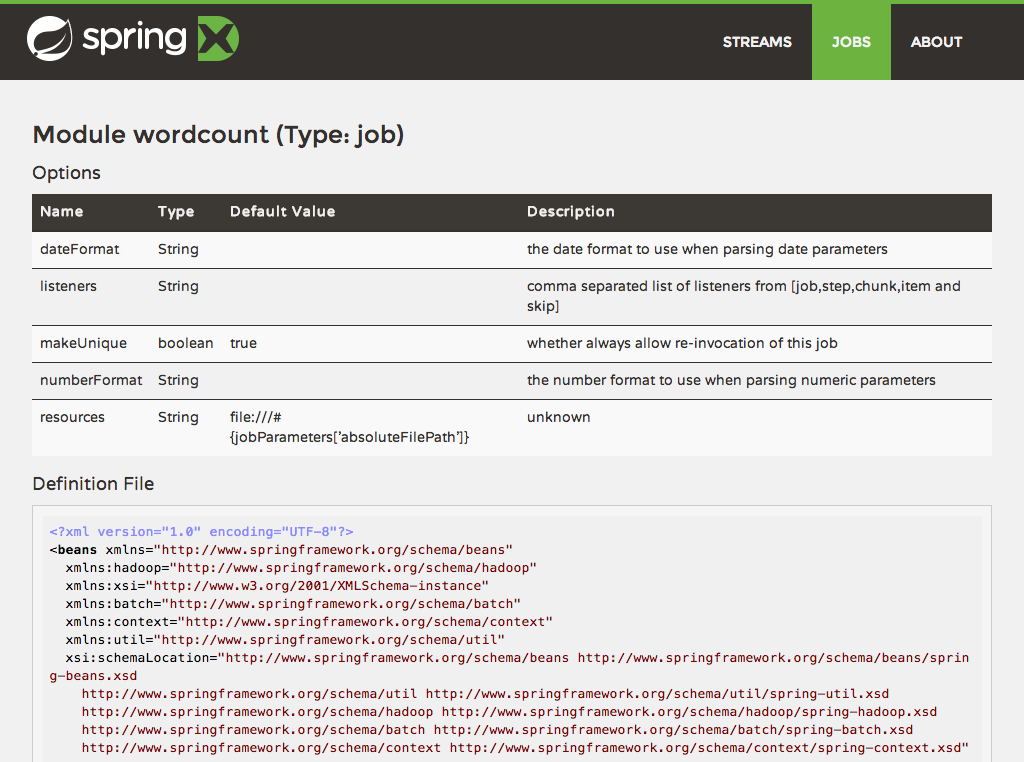Click the xmlns:context line in code
The height and width of the screenshot is (762, 1024).
point(309,622)
